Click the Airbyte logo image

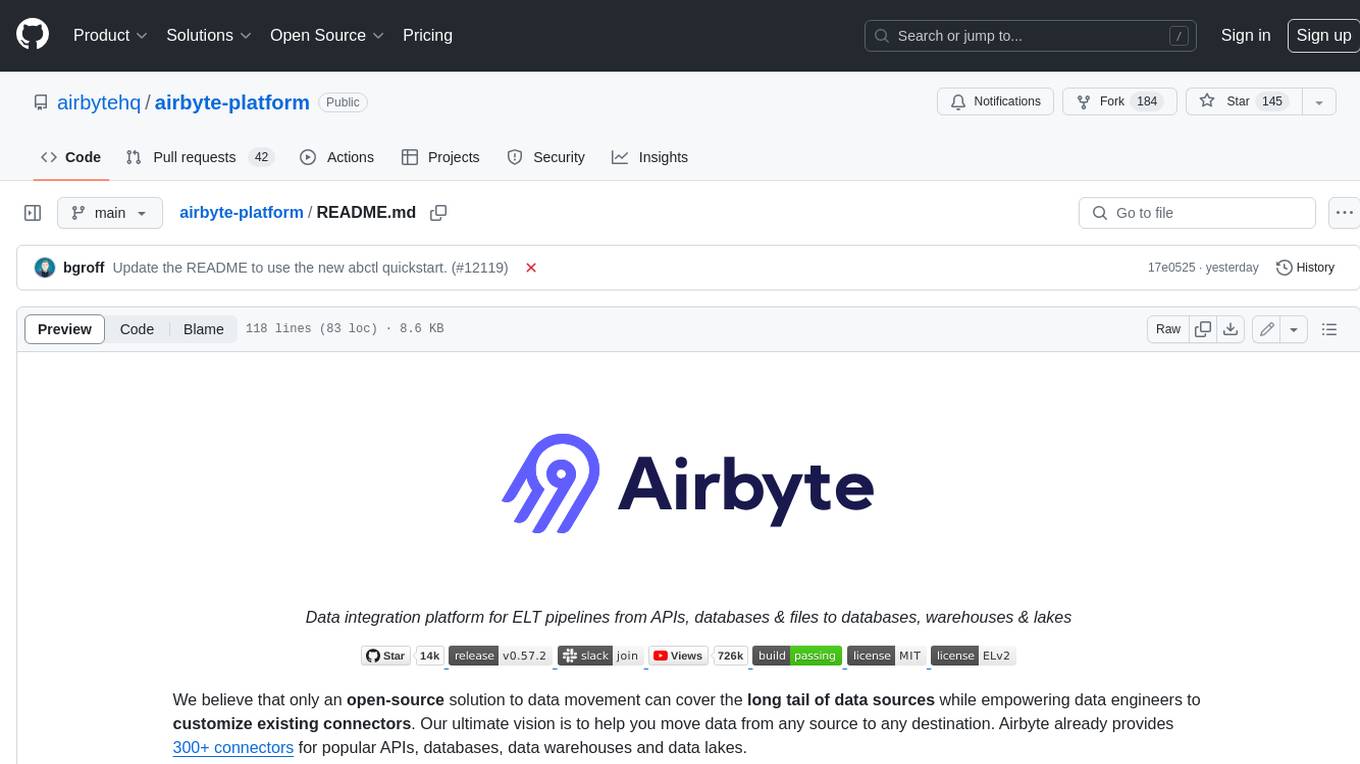point(688,484)
